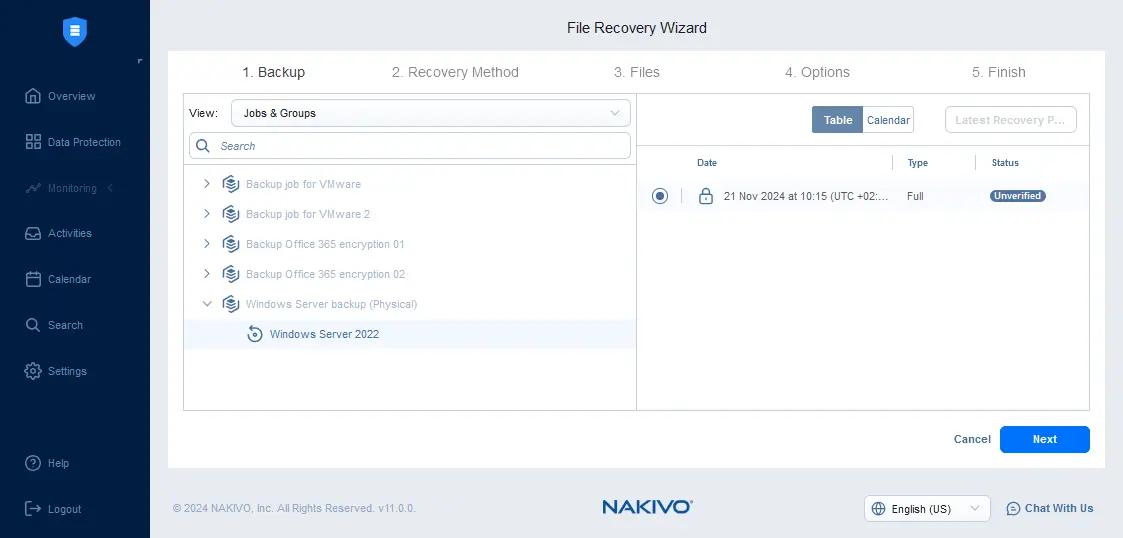Click the NAKIVO shield logo icon
The image size is (1123, 538).
(x=74, y=32)
